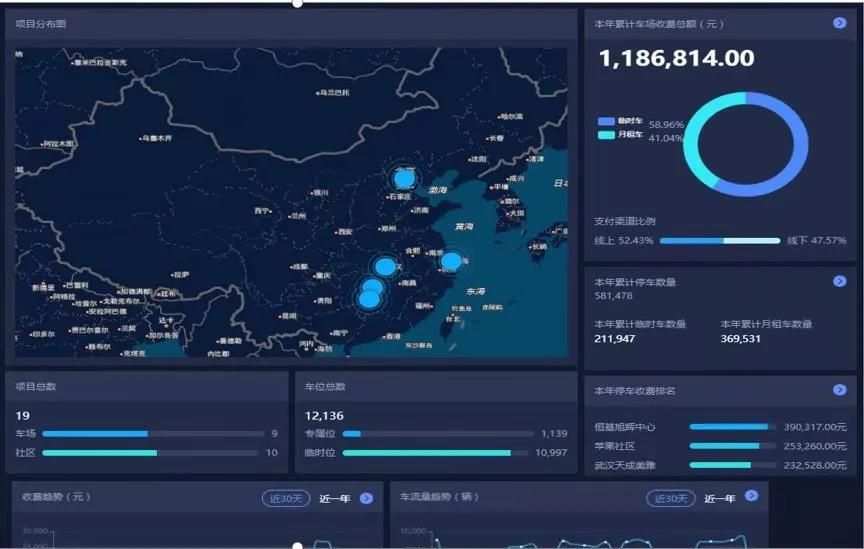
Task: Switch 收费趋势 chart to 近30天
Action: pos(285,498)
